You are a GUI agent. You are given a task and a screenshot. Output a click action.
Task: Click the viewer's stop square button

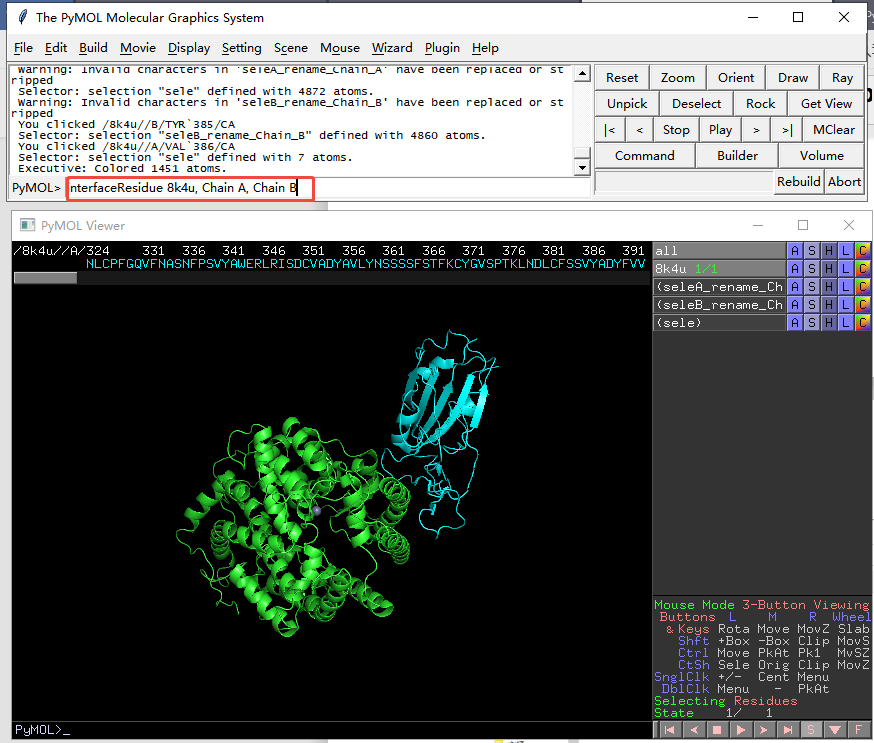tap(716, 730)
